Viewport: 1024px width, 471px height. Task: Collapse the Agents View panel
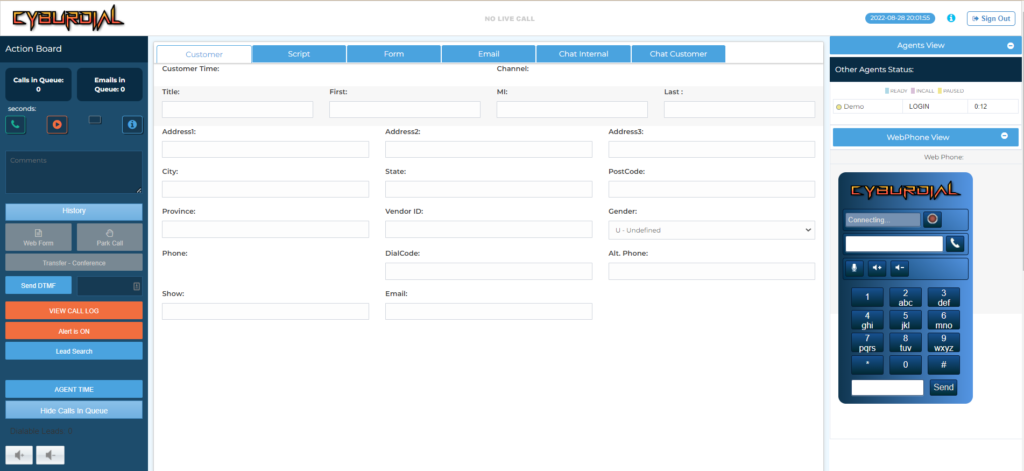click(x=1011, y=46)
